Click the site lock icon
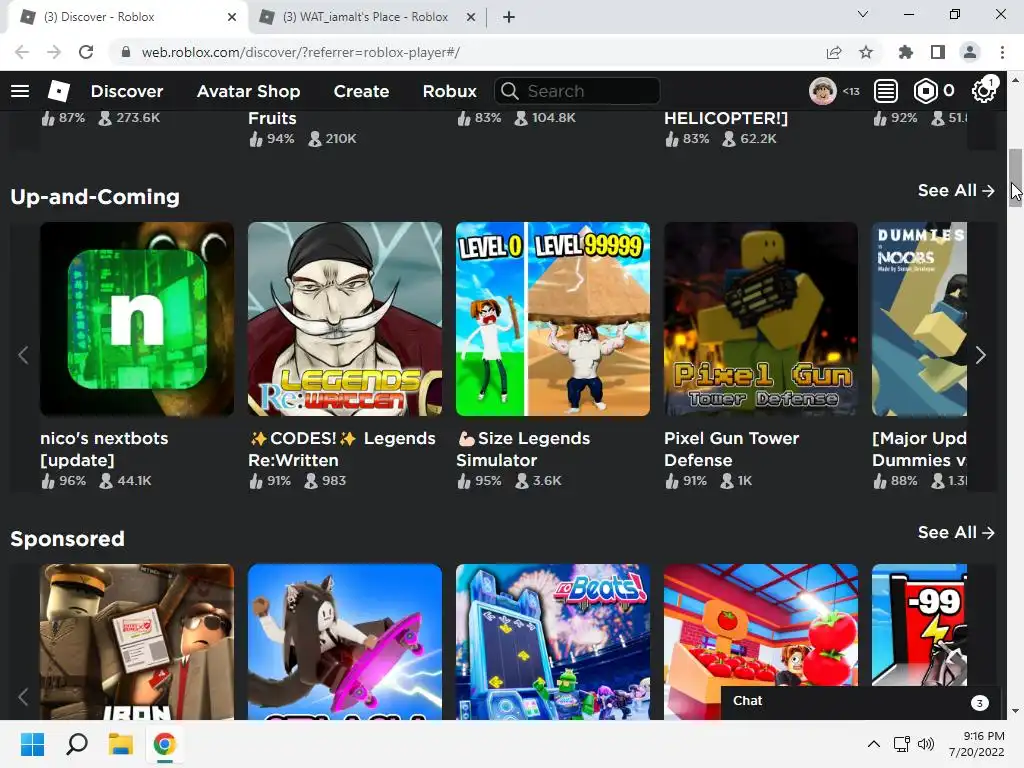This screenshot has height=768, width=1024. pos(126,52)
